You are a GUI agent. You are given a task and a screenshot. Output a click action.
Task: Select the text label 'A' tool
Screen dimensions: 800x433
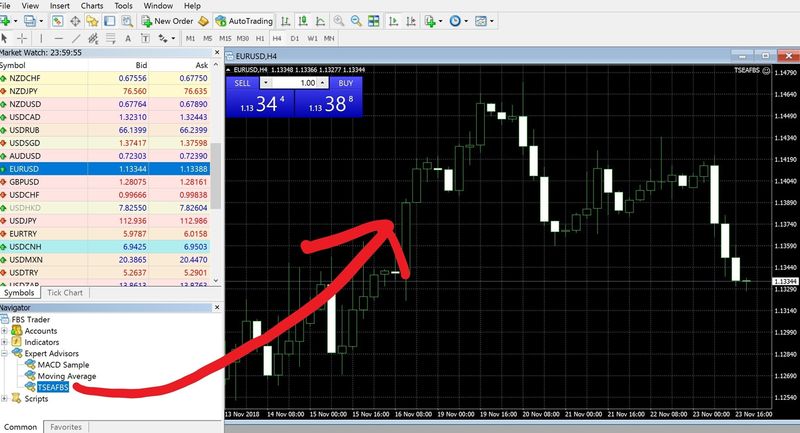(x=130, y=38)
